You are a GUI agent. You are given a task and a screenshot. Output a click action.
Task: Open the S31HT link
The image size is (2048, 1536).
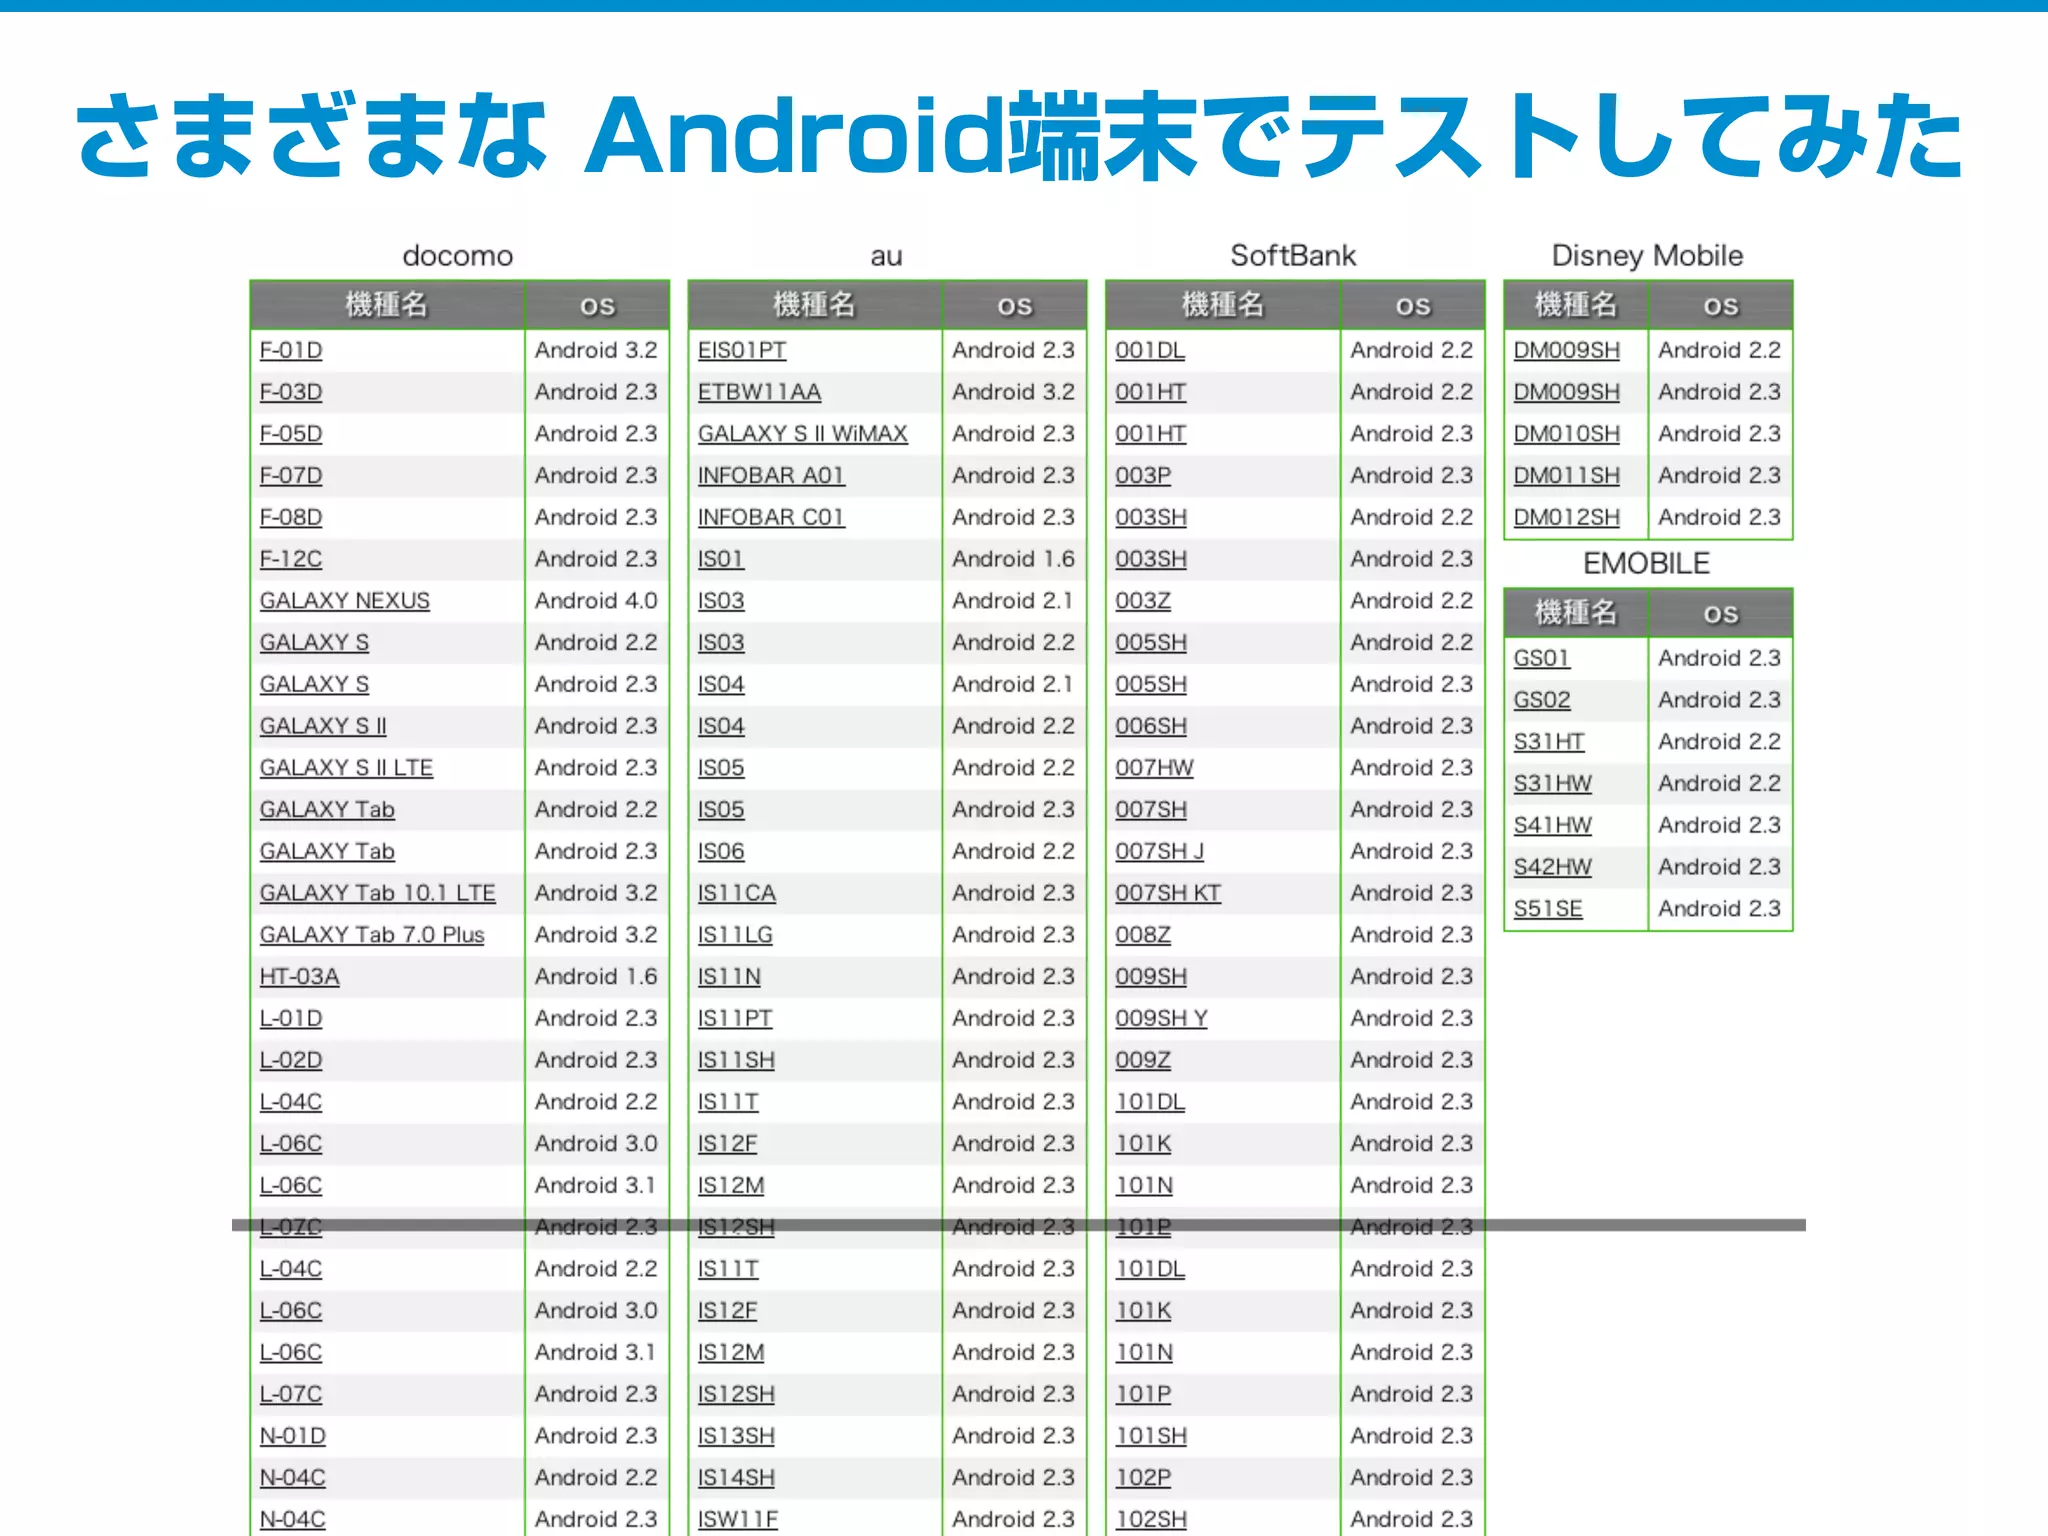click(1548, 742)
